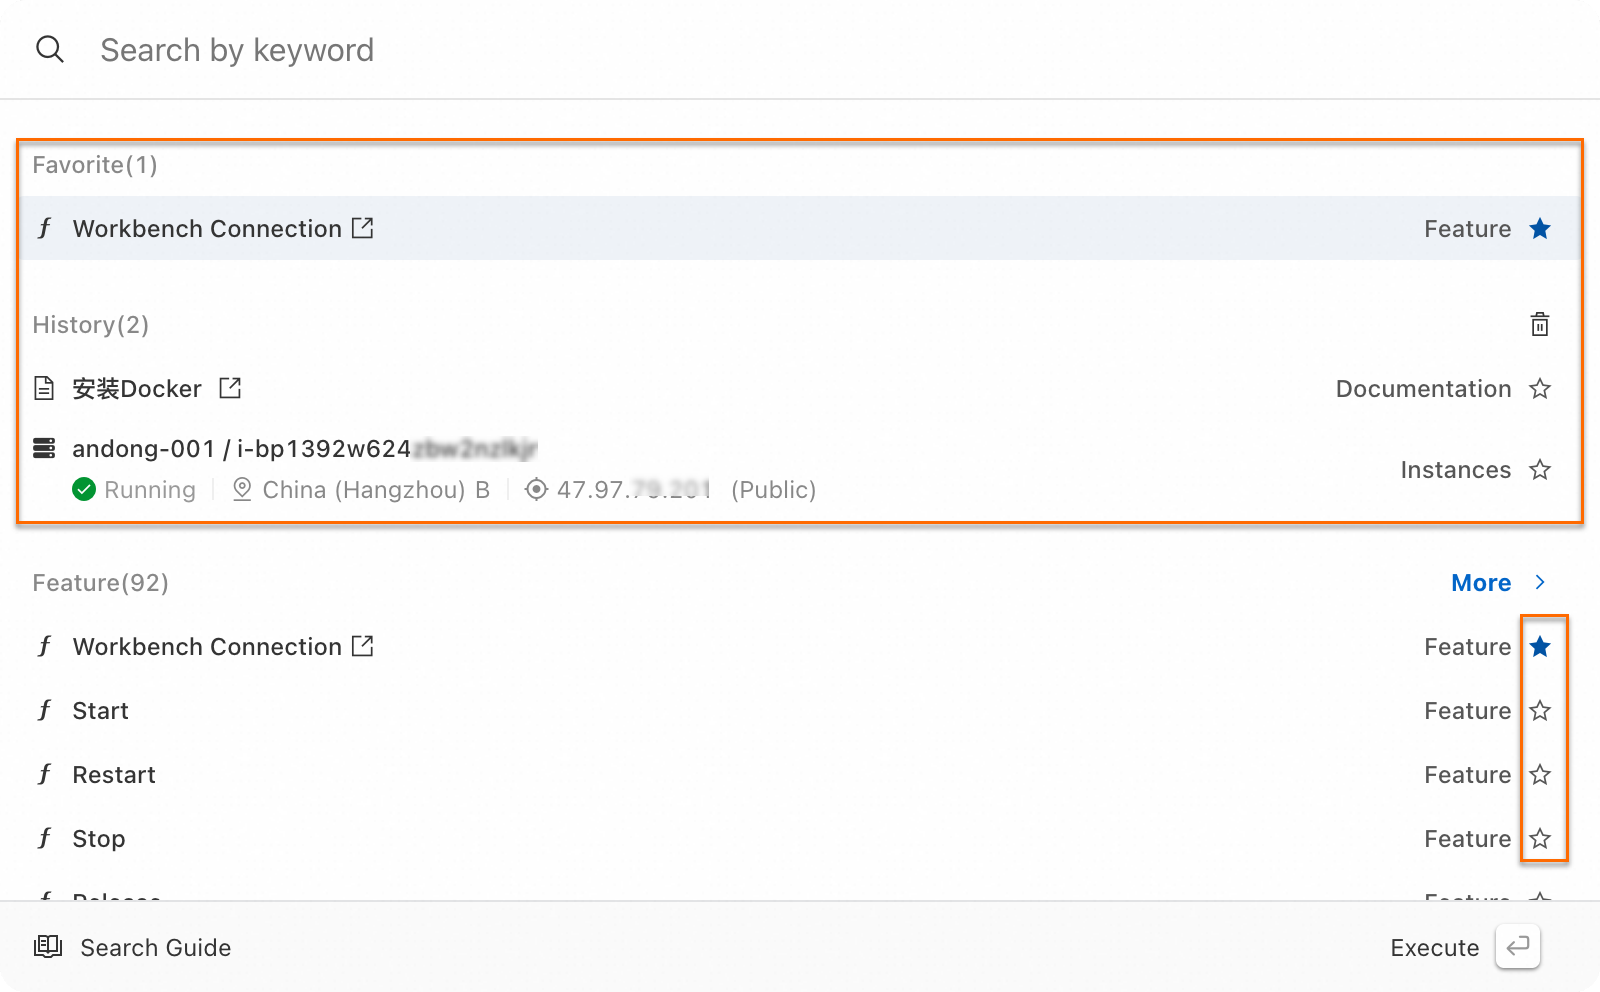Click the More link in Feature section
The width and height of the screenshot is (1600, 992).
click(1480, 583)
